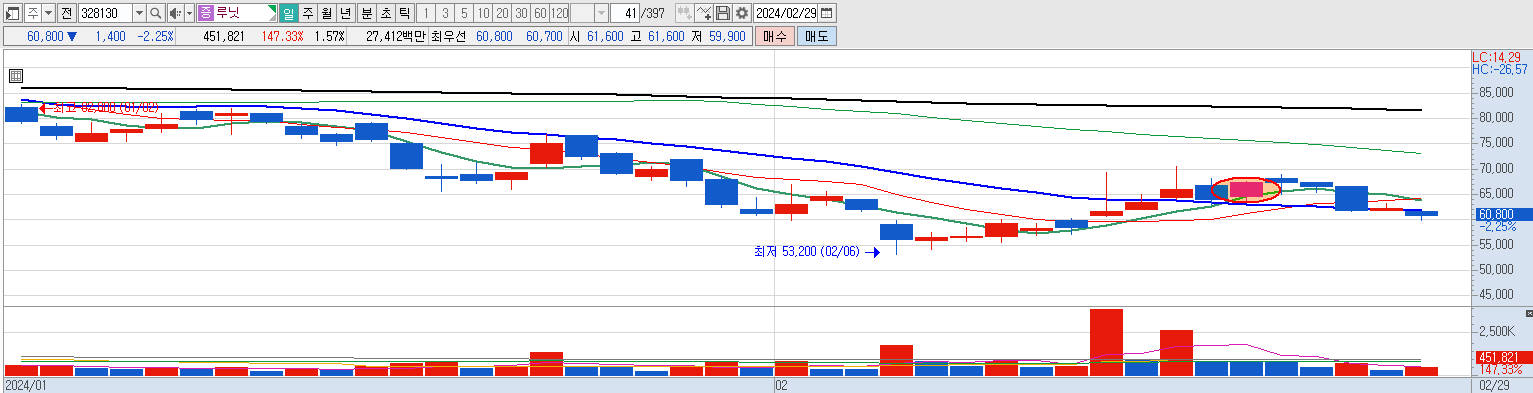Choose the 60 interval button
The image size is (1533, 393).
[x=540, y=13]
